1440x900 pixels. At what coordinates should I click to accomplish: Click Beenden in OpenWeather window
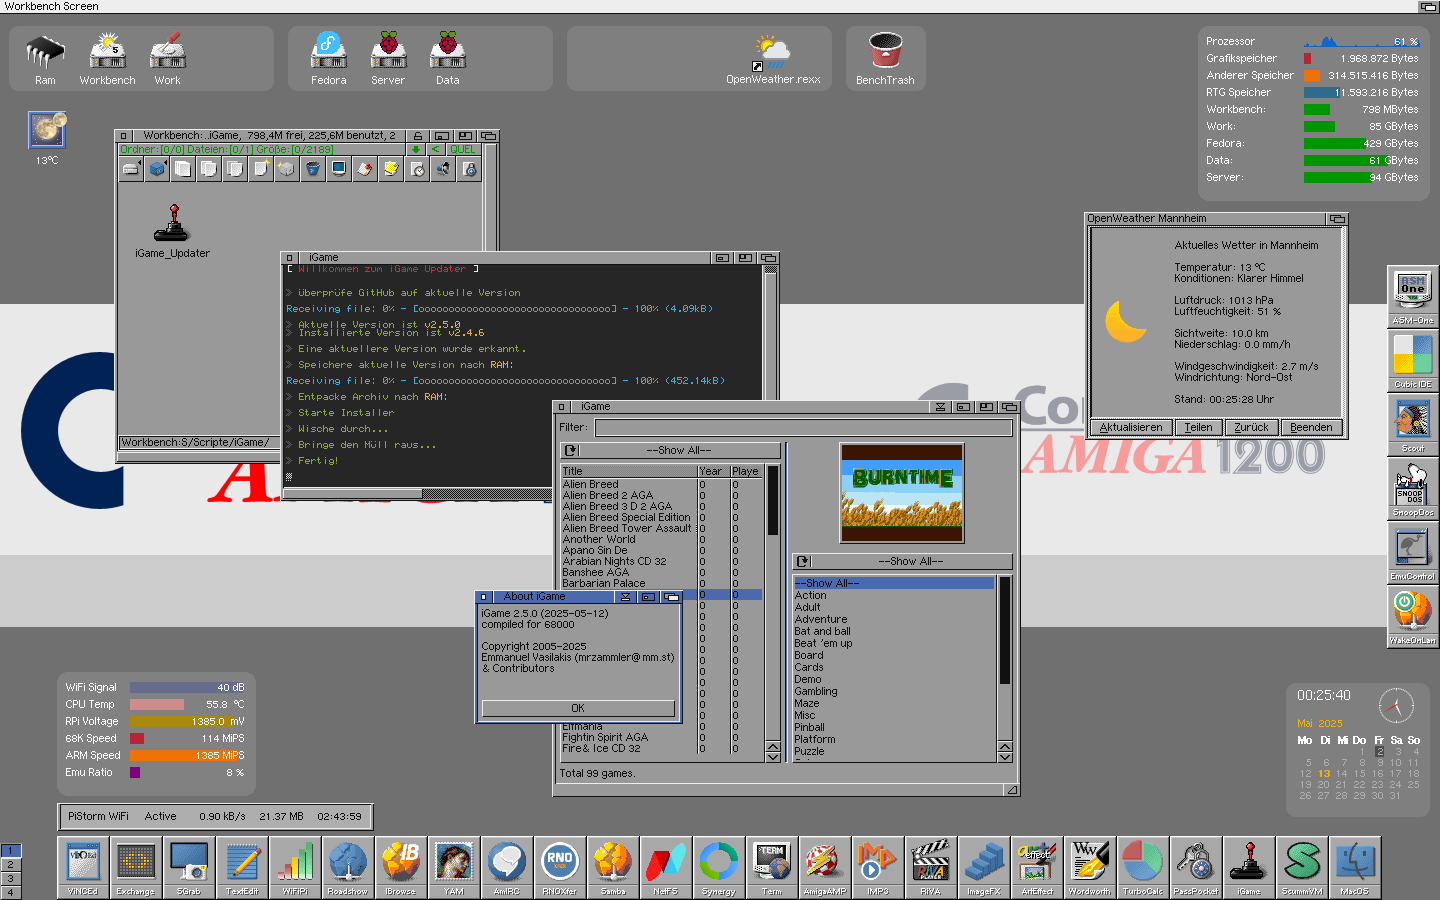pyautogui.click(x=1310, y=427)
